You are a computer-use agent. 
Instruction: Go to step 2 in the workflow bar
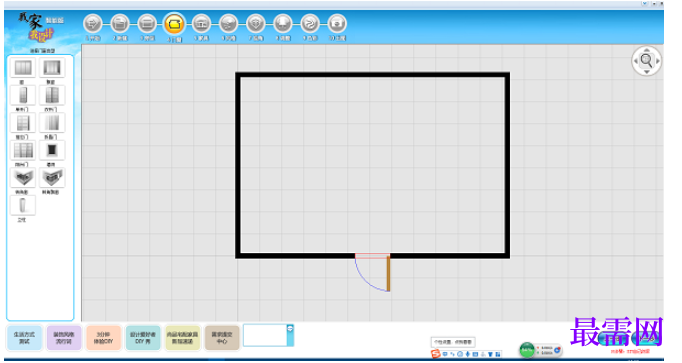(120, 23)
